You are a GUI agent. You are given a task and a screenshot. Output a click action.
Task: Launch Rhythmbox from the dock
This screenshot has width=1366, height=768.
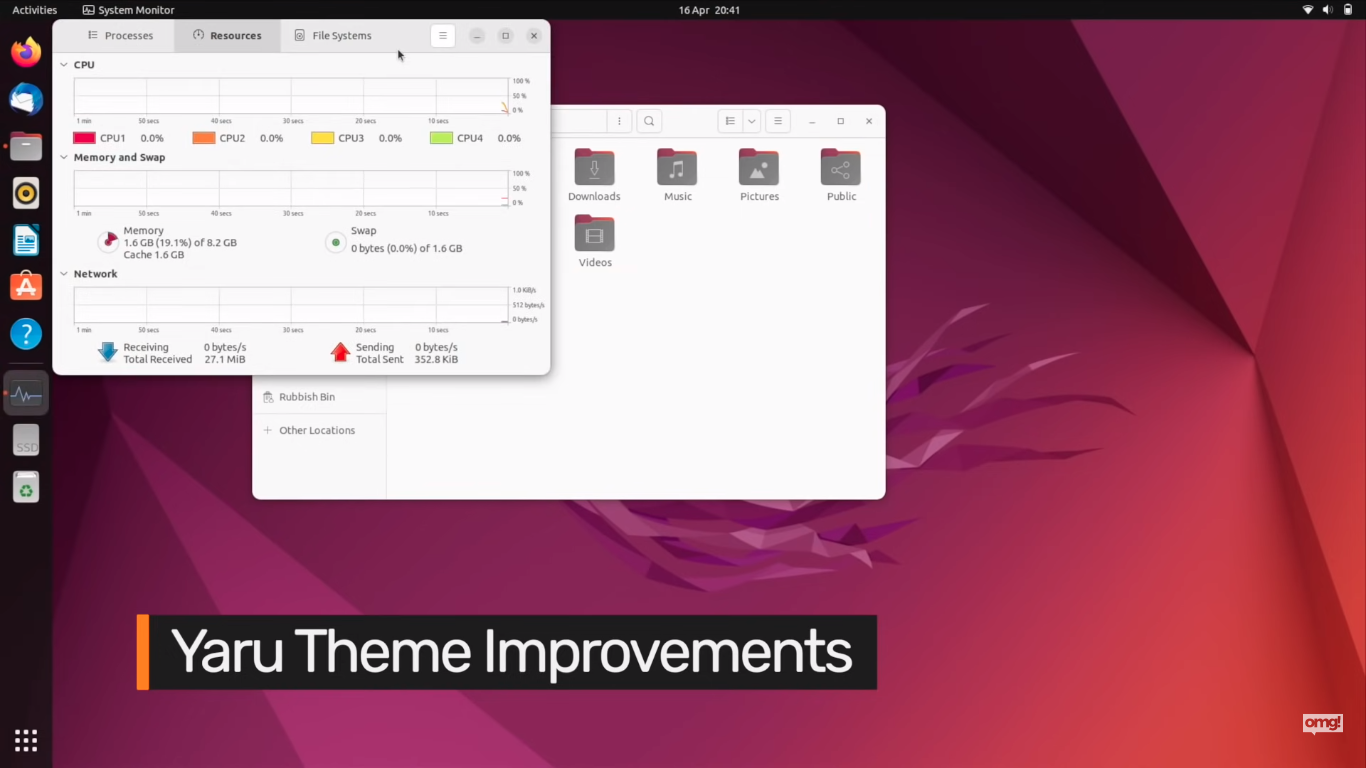click(x=26, y=193)
